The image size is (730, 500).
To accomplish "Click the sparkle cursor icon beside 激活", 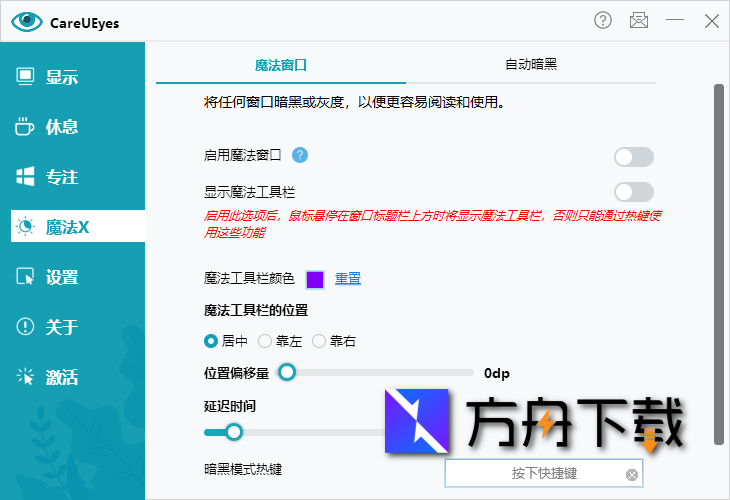I will click(x=25, y=376).
